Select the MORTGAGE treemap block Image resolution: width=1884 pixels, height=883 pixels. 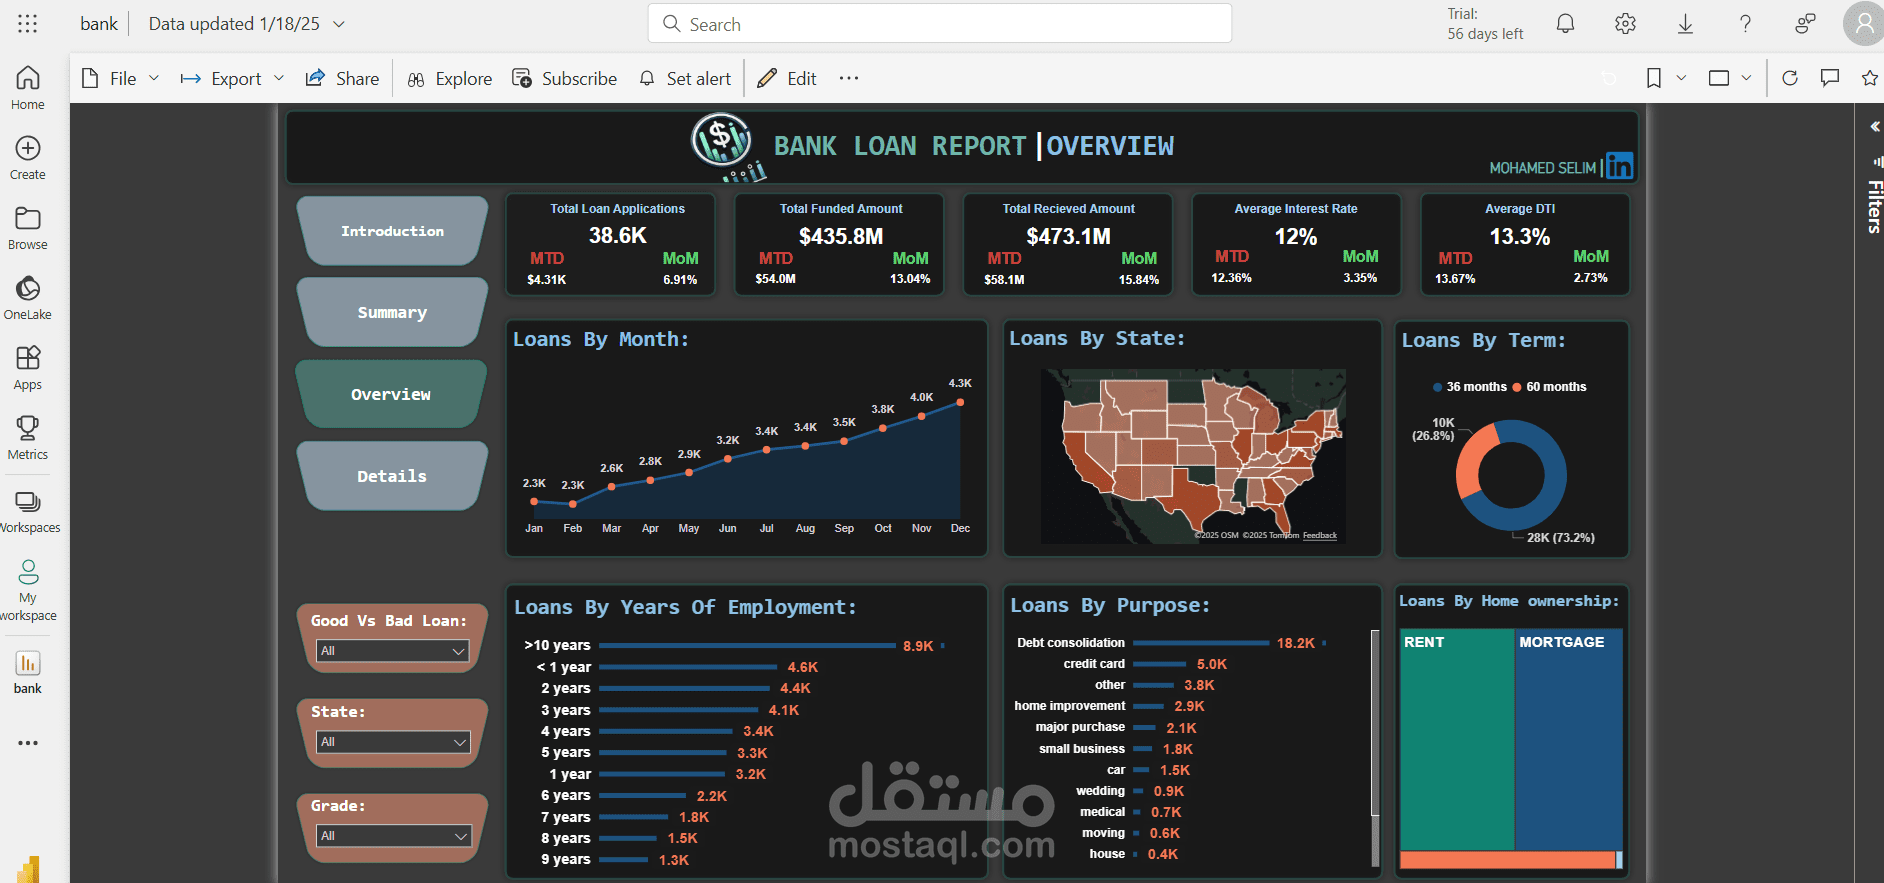point(1568,740)
